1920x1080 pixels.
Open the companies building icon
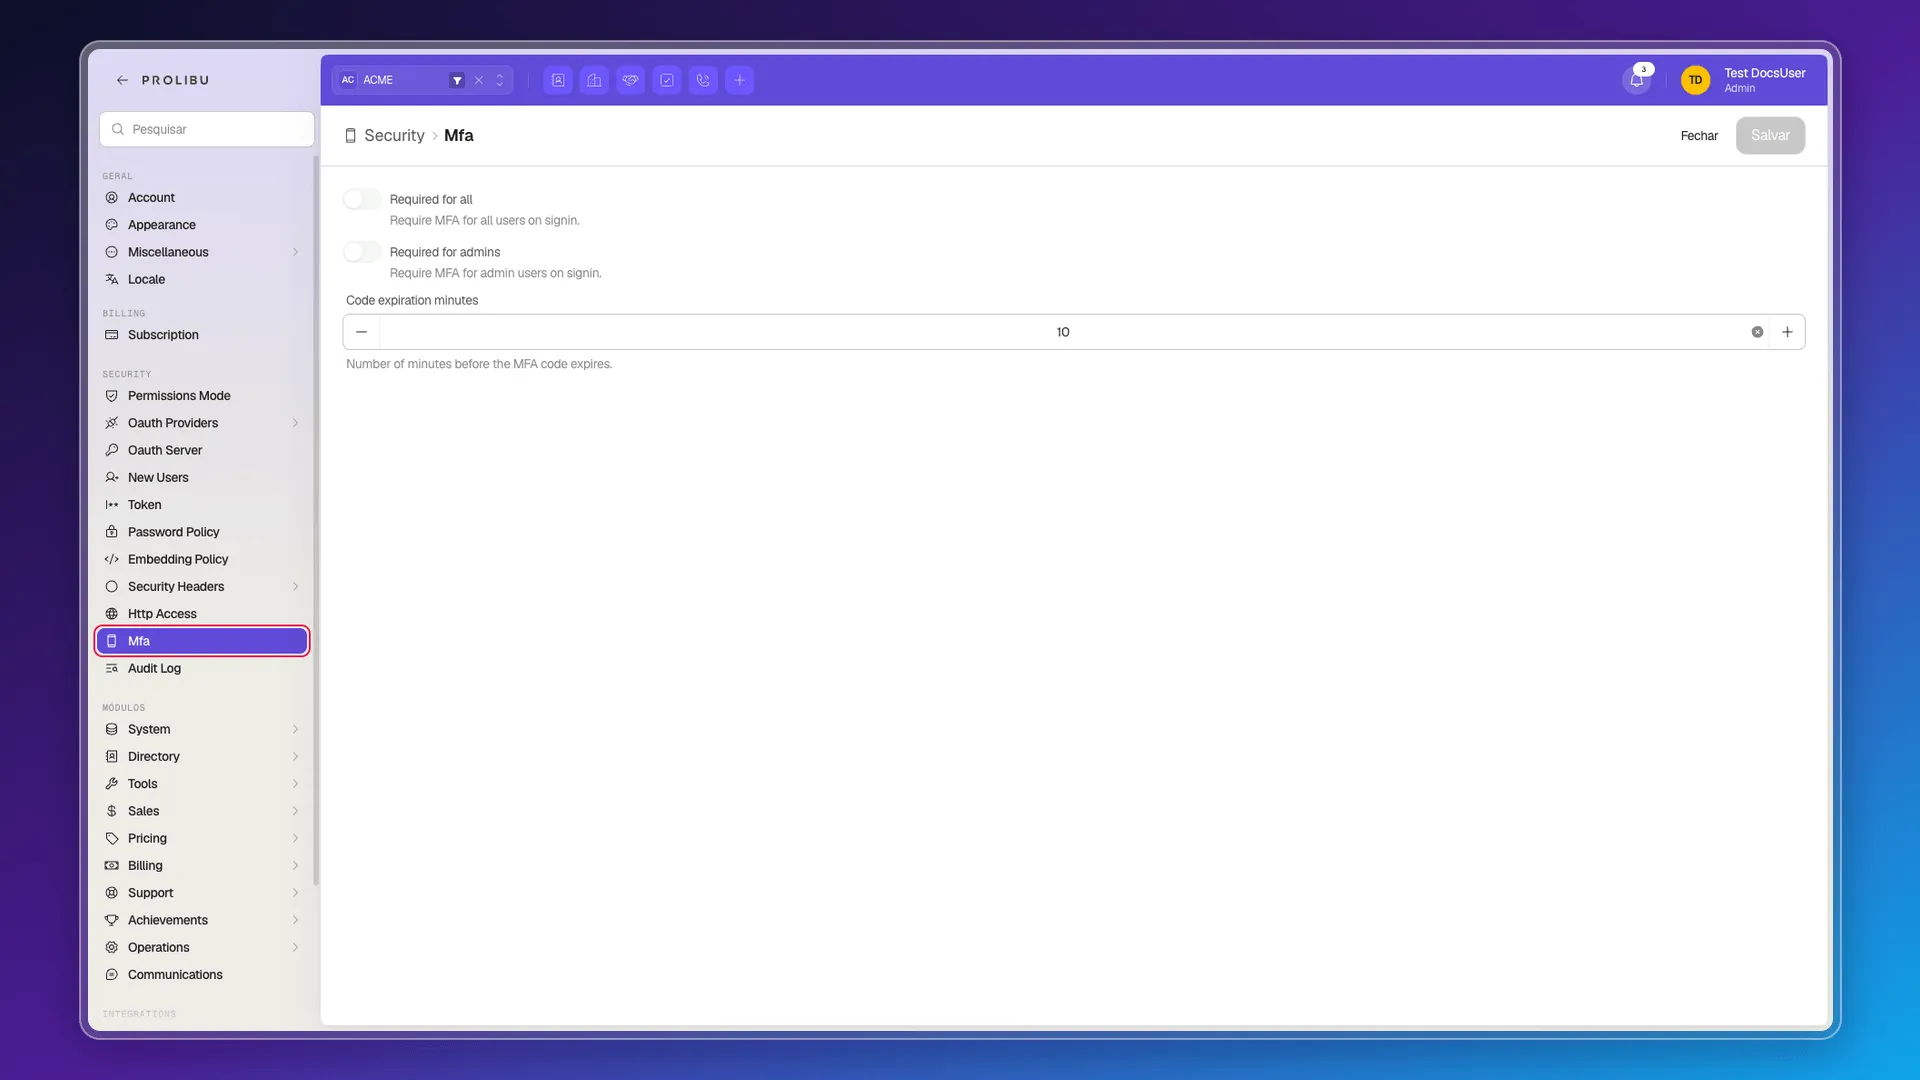click(594, 80)
